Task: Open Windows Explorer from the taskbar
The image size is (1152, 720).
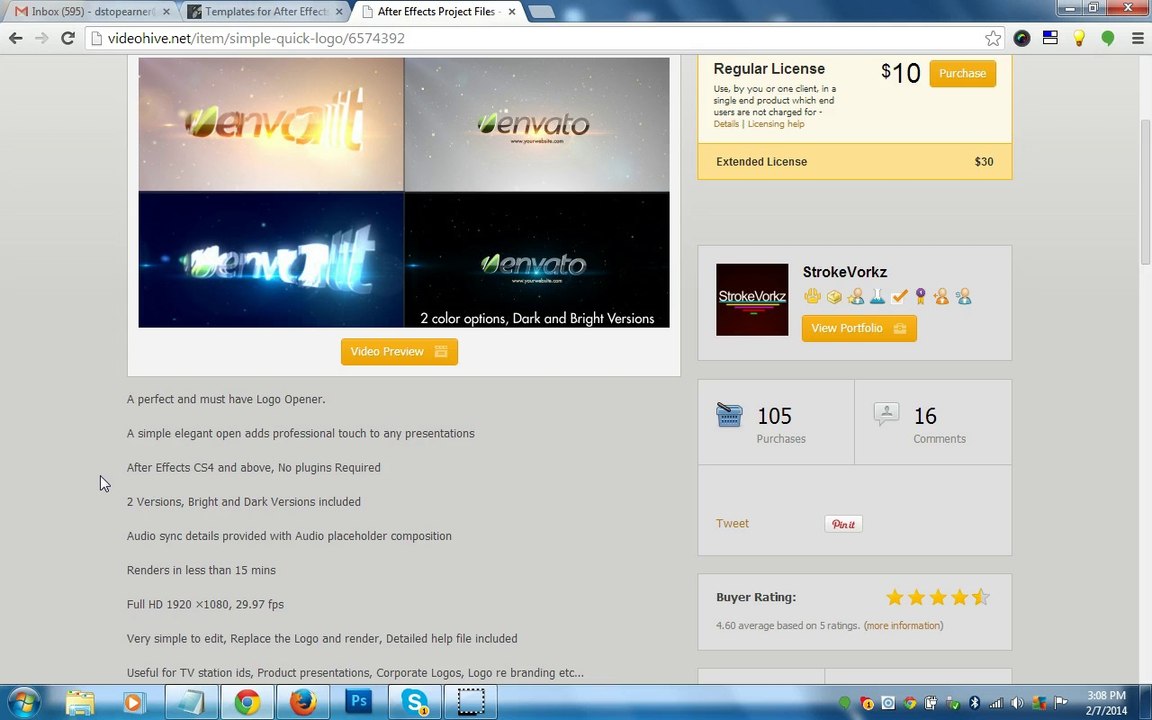Action: [80, 702]
